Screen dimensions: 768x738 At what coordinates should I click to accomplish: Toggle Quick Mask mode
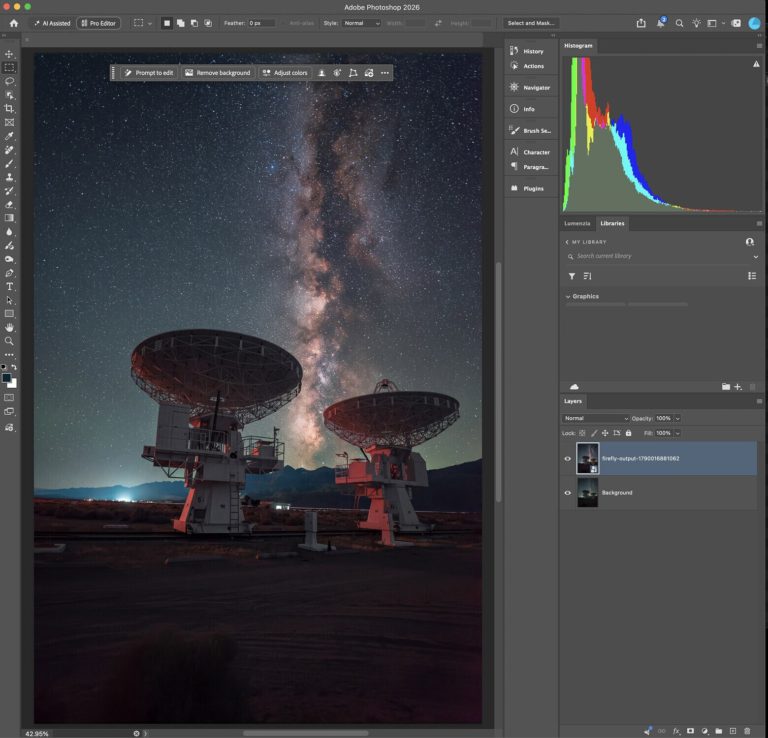click(x=9, y=398)
